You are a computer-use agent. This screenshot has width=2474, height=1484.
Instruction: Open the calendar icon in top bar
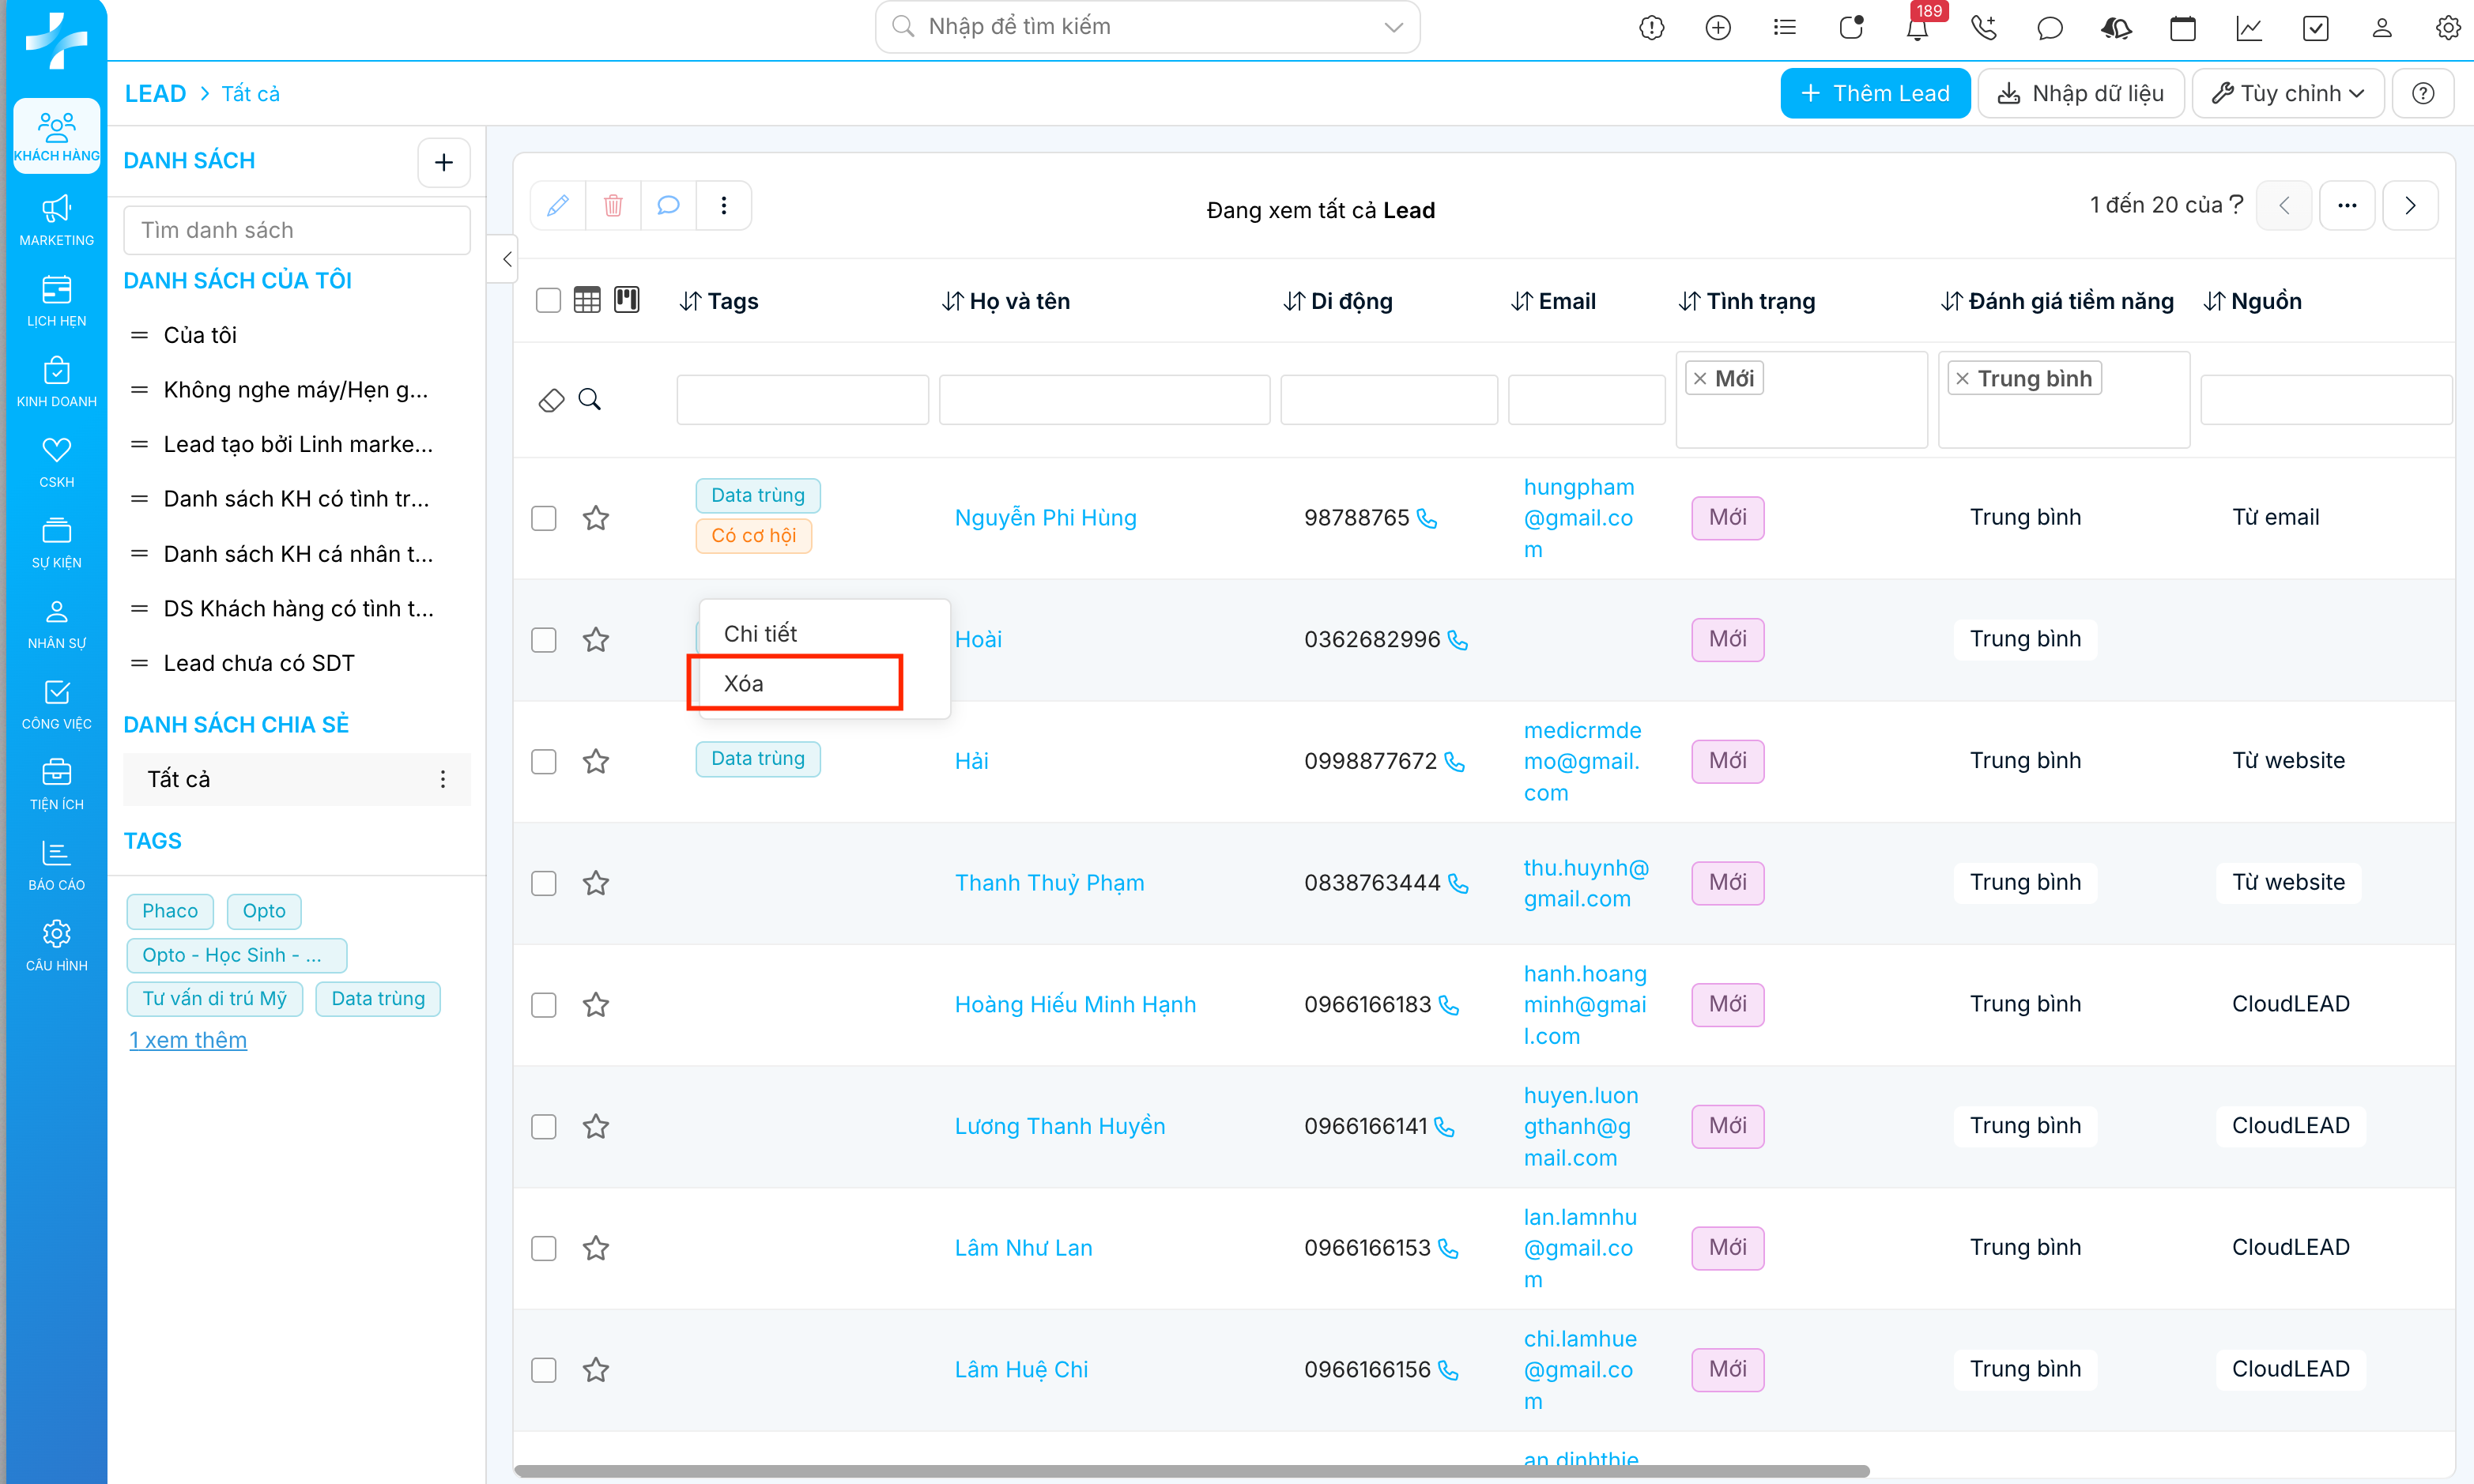pos(2182,28)
